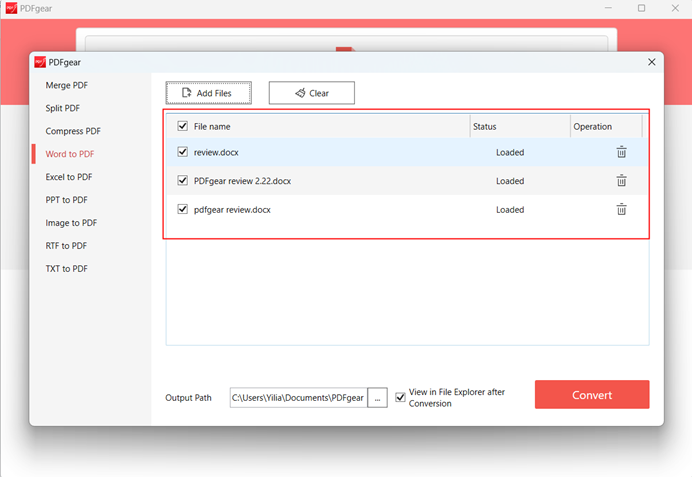692x477 pixels.
Task: Start conversion with Convert button
Action: click(592, 394)
